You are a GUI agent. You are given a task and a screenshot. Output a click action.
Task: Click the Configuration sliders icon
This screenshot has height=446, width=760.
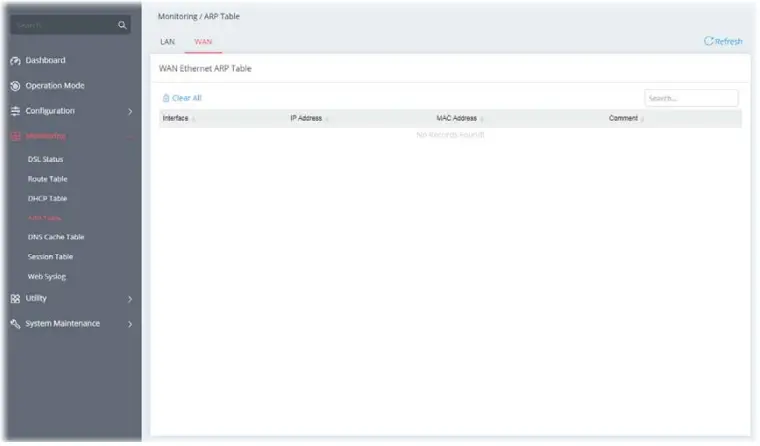(16, 111)
